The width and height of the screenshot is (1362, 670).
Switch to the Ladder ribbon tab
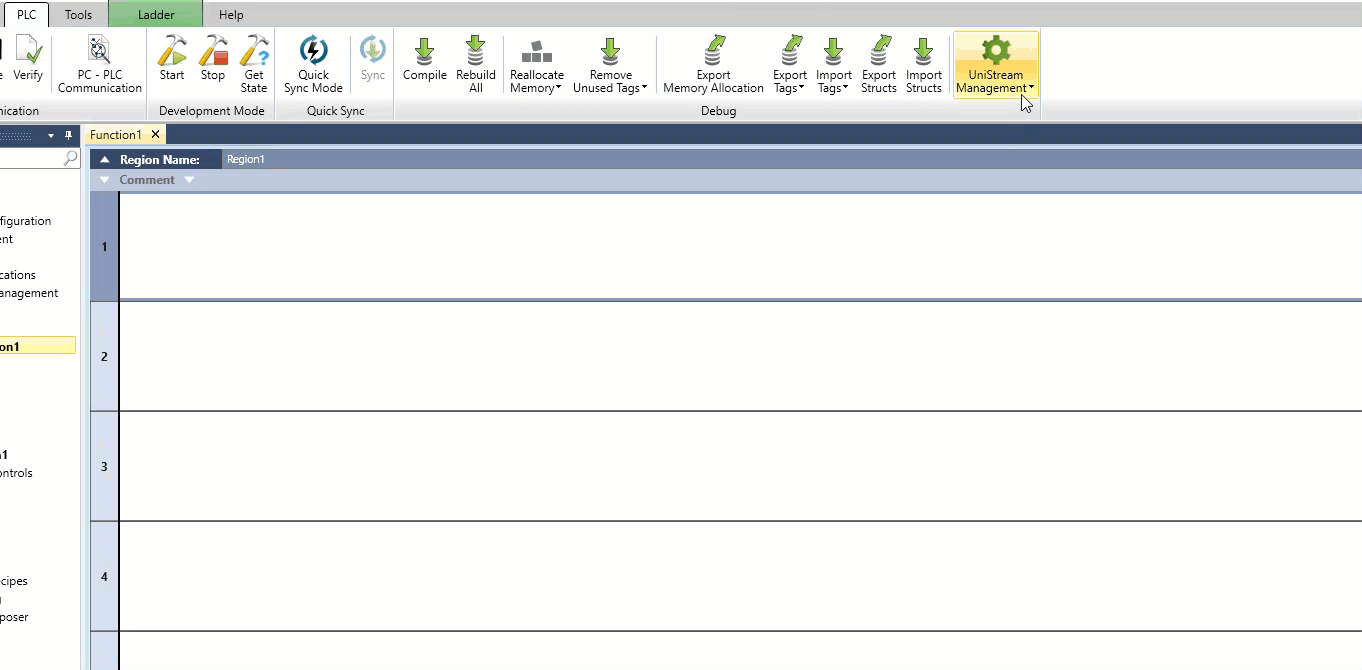click(156, 15)
